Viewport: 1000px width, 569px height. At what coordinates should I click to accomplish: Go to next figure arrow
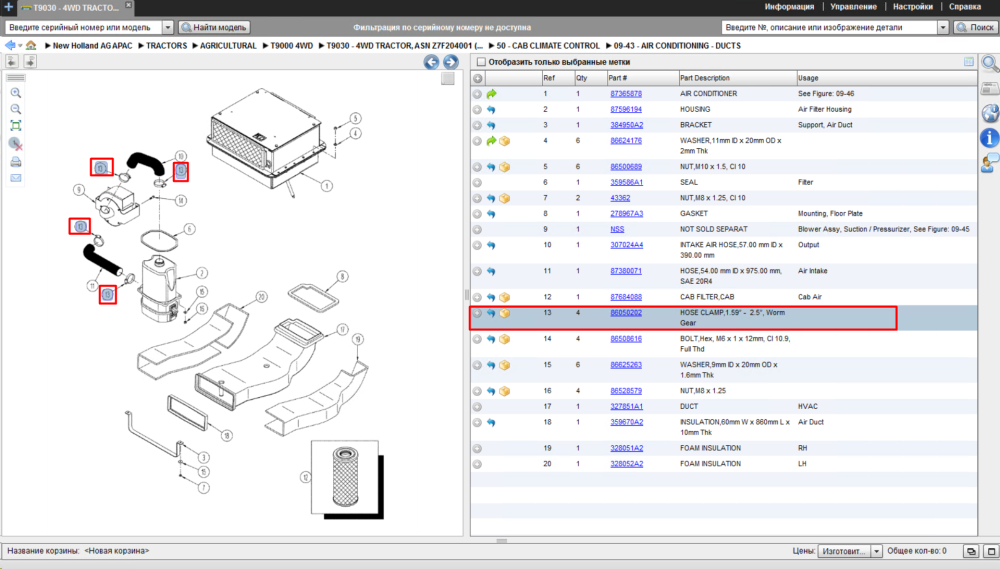[450, 62]
